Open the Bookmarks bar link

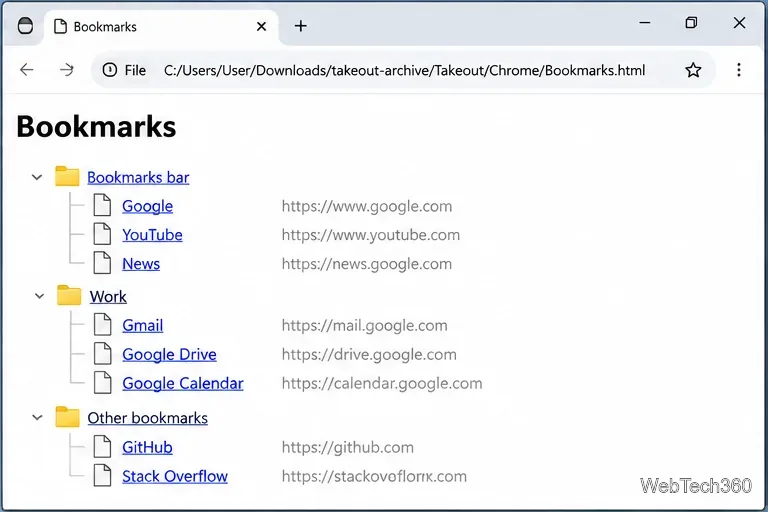(x=138, y=177)
